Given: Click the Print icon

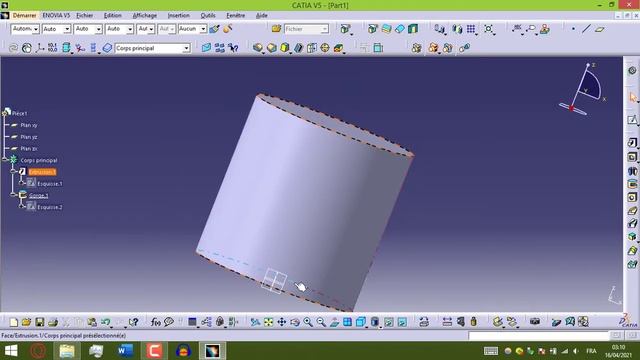Looking at the screenshot, I should point(53,322).
